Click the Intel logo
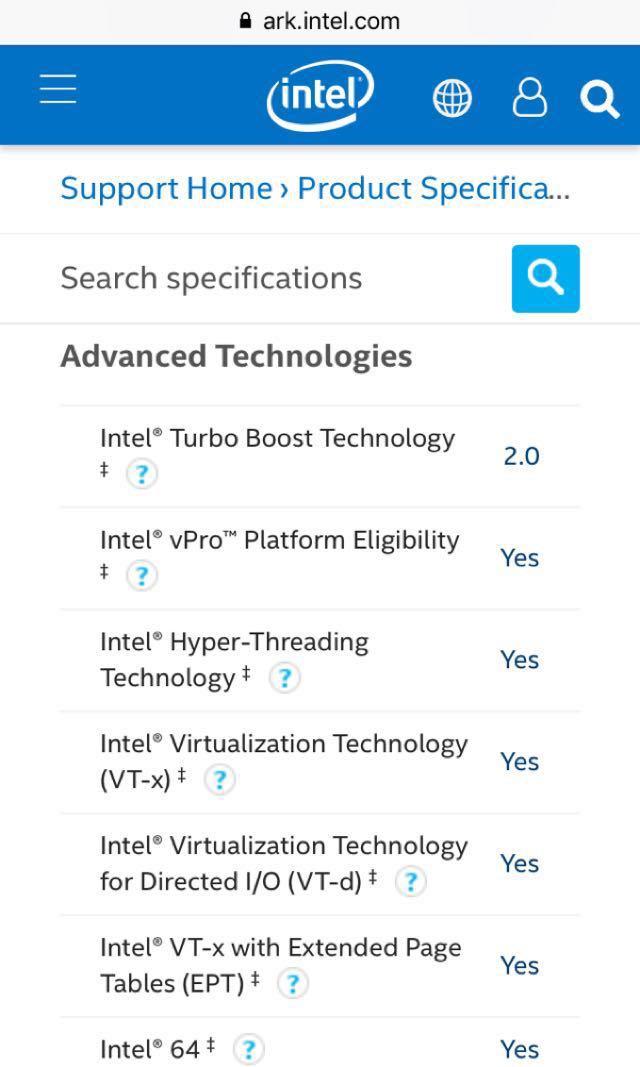 320,95
